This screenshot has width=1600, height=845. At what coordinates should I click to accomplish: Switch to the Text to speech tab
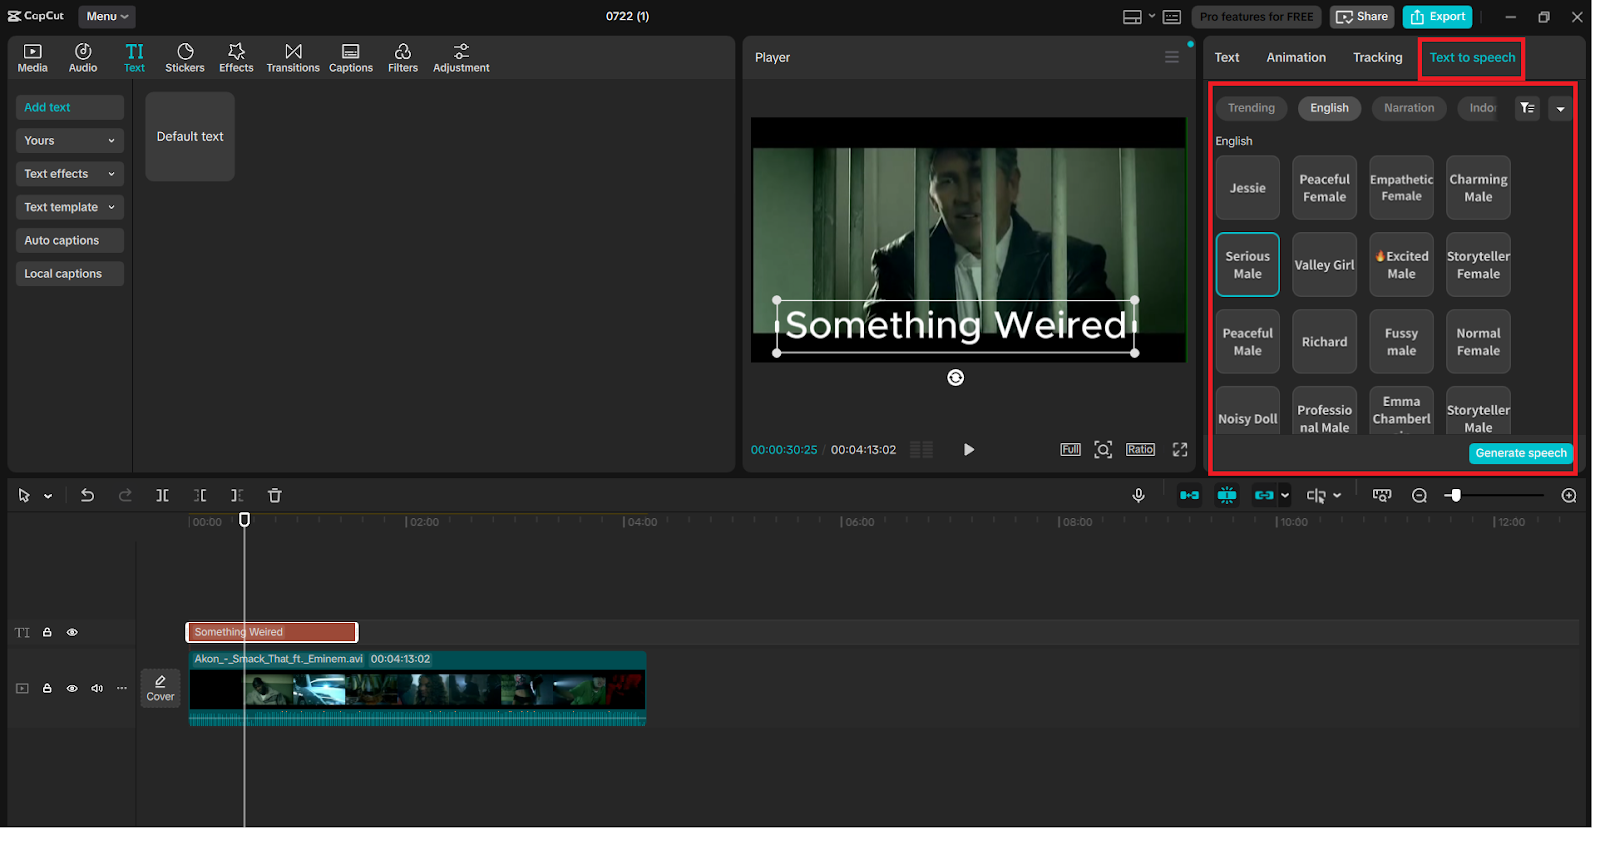pyautogui.click(x=1472, y=57)
